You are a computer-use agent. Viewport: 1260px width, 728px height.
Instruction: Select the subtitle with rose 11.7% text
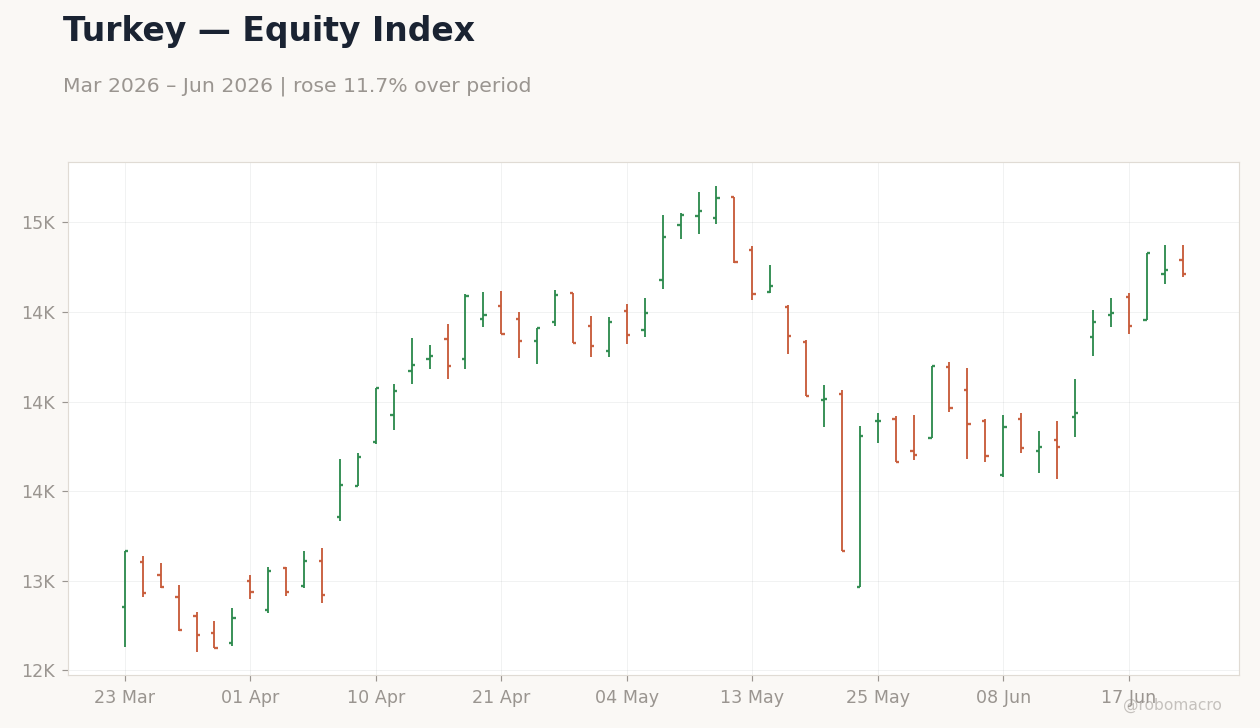pos(297,86)
